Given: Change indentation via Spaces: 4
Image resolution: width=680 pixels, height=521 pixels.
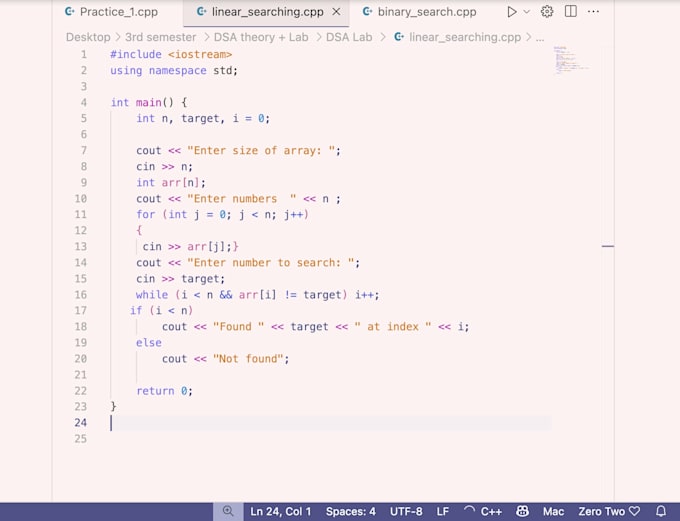Looking at the screenshot, I should (x=351, y=511).
